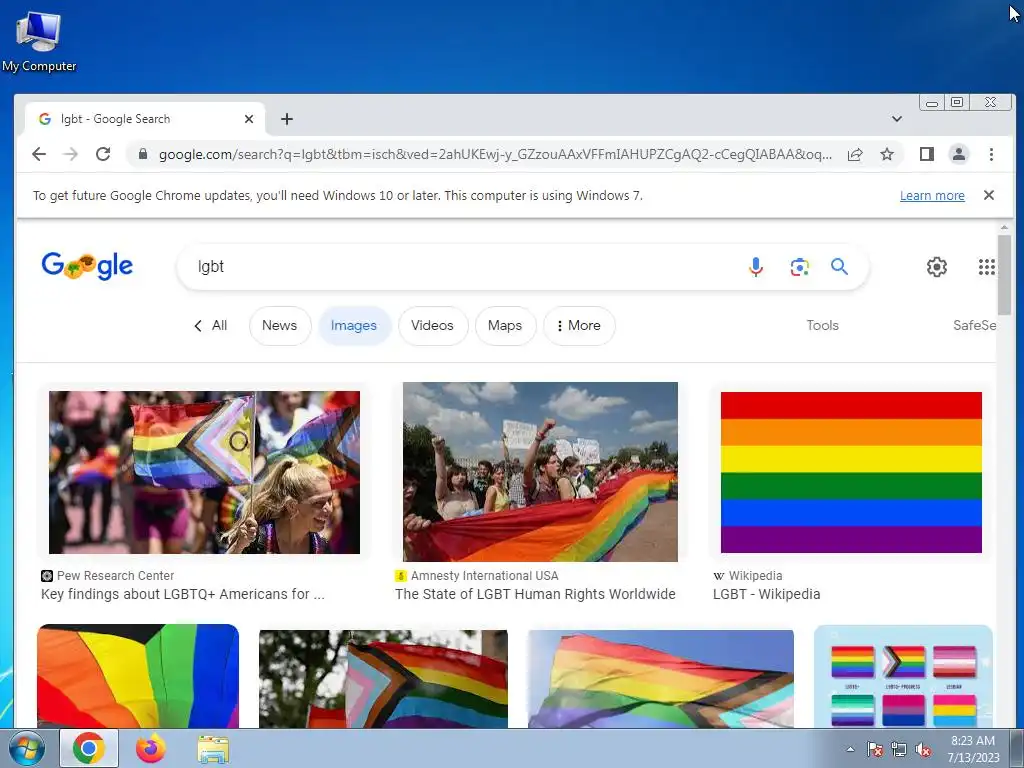
Task: Open Google quick settings gear
Action: 936,266
